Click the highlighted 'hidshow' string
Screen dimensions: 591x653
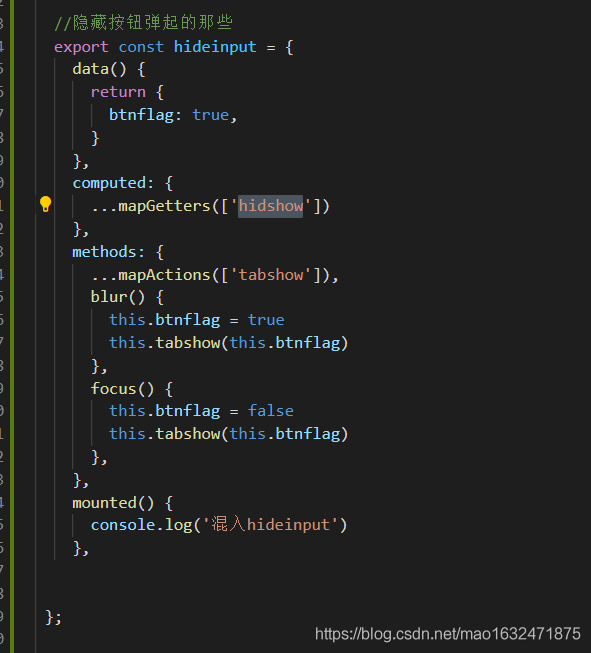(x=271, y=206)
